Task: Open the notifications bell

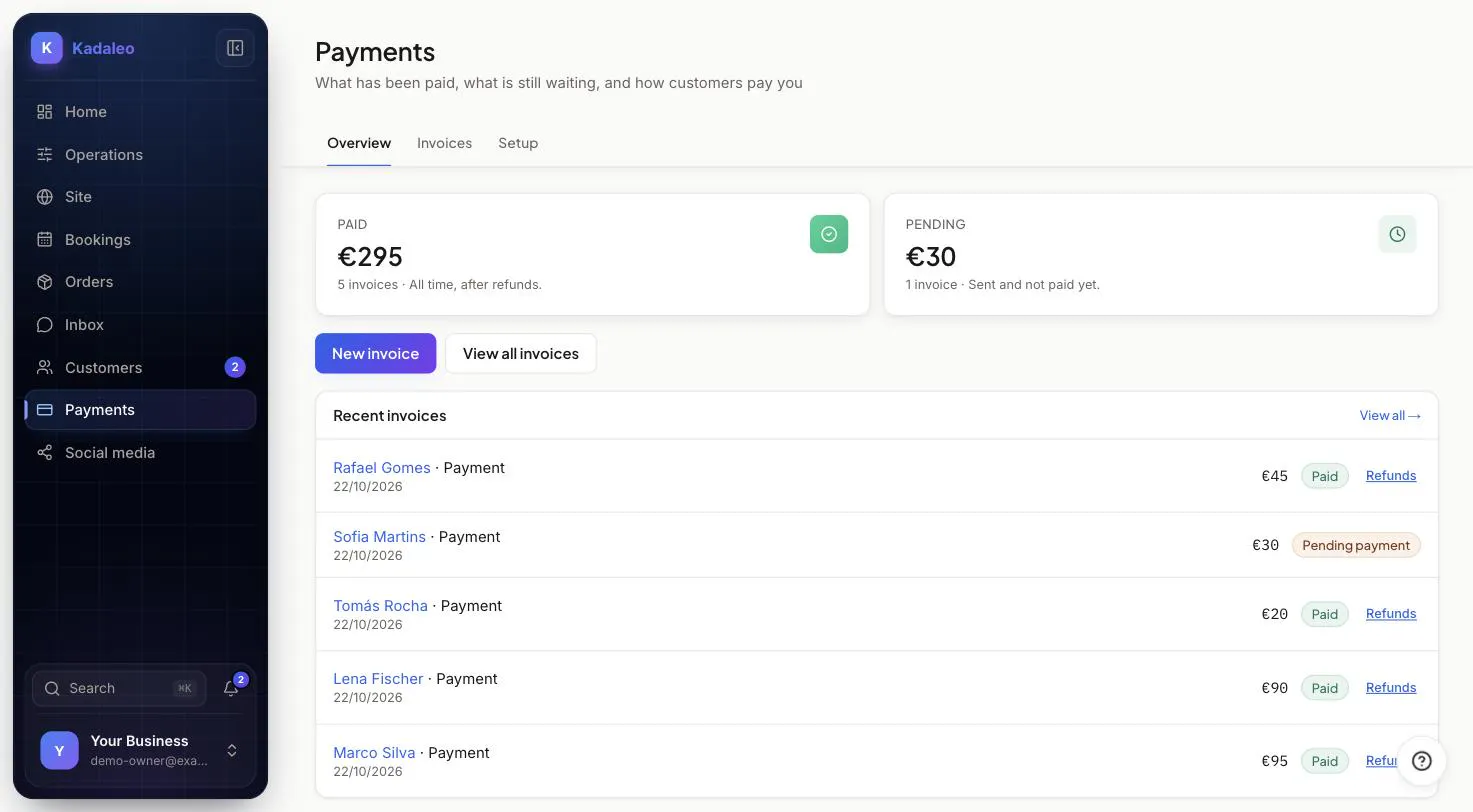Action: (231, 688)
